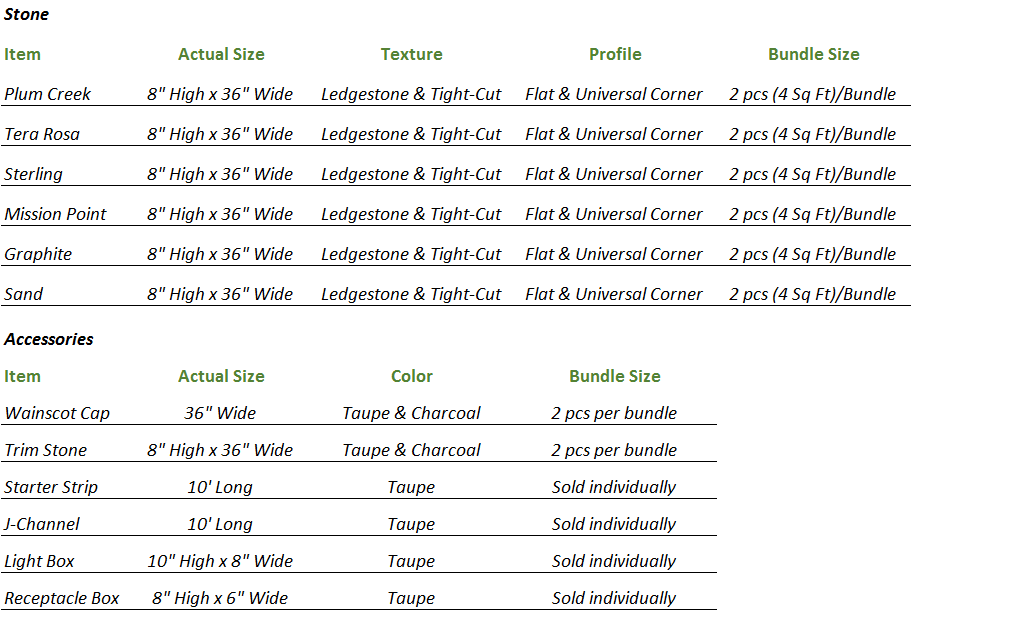The width and height of the screenshot is (1033, 630).
Task: Click the Trim Stone item name
Action: click(45, 450)
